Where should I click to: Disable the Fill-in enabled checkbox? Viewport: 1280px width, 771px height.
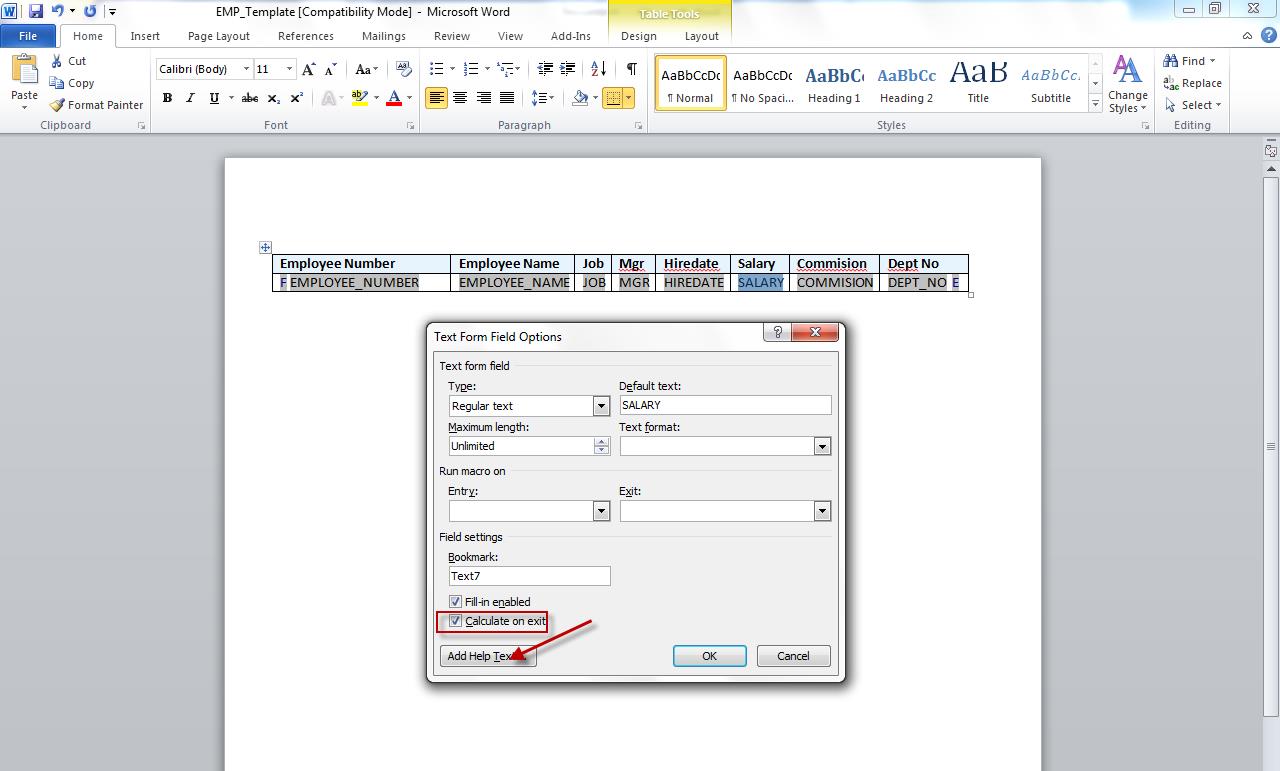[x=456, y=601]
